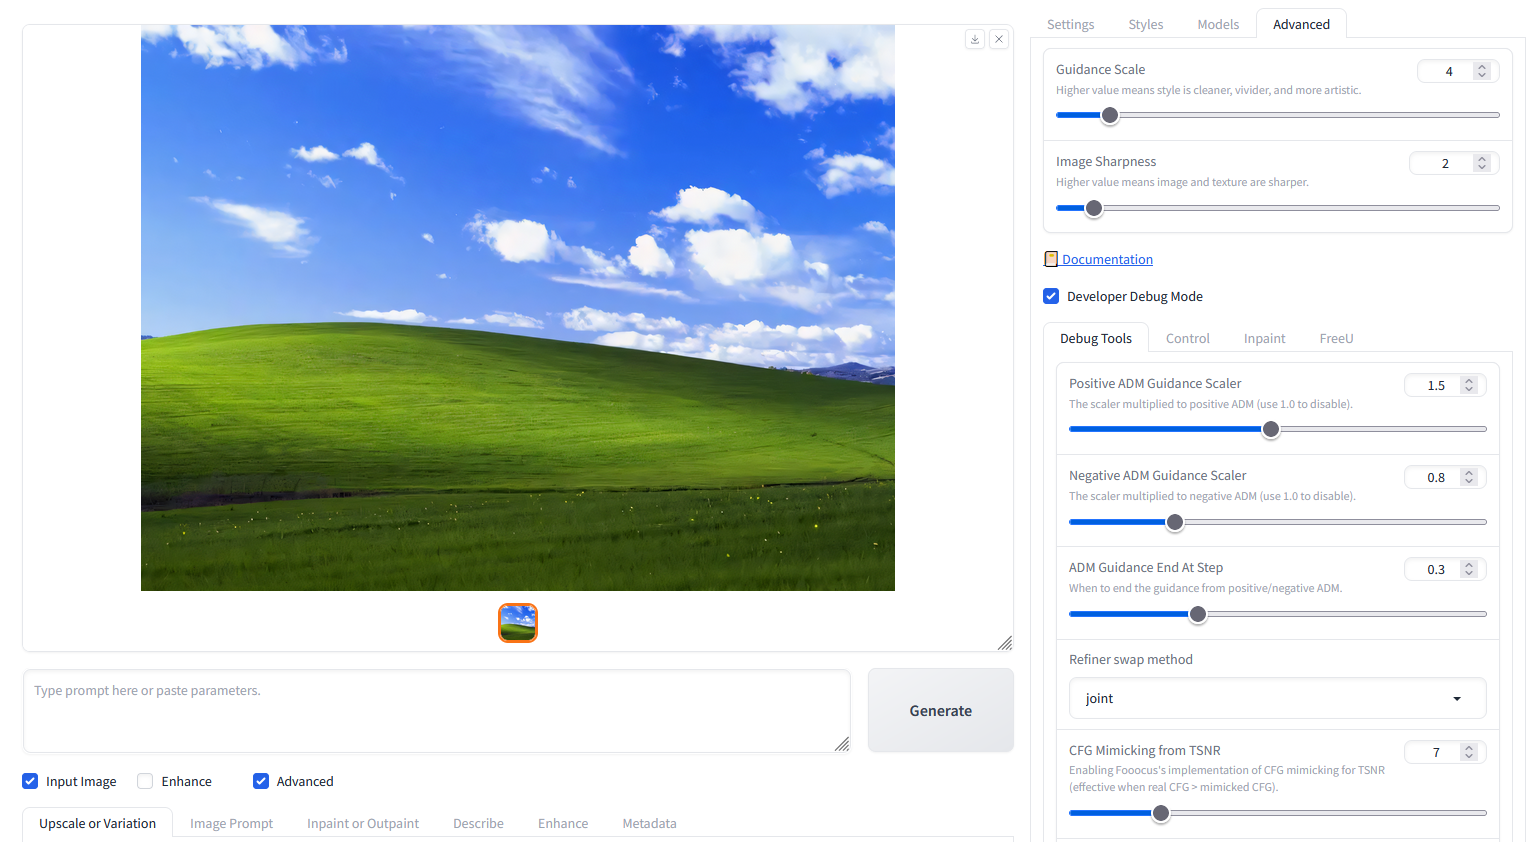The width and height of the screenshot is (1528, 842).
Task: Click the ADM Guidance End At Step value field
Action: coord(1445,569)
